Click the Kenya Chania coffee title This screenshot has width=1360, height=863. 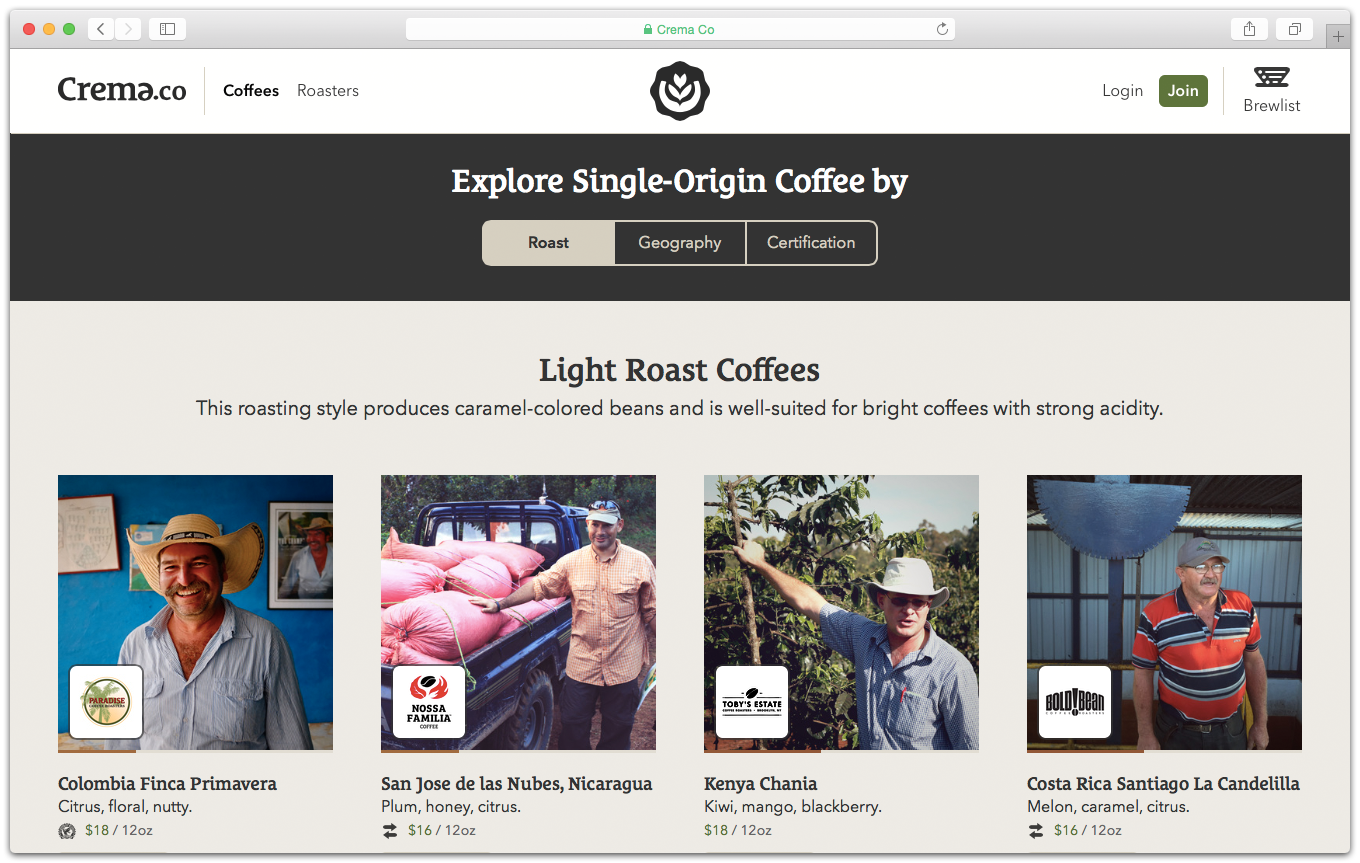pos(762,783)
